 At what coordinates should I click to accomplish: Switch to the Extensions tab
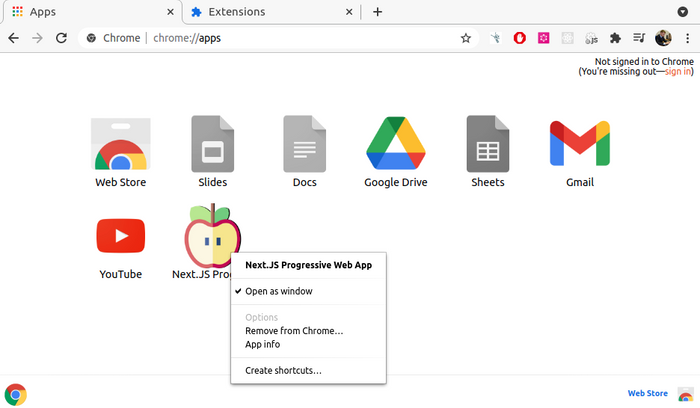click(x=272, y=12)
